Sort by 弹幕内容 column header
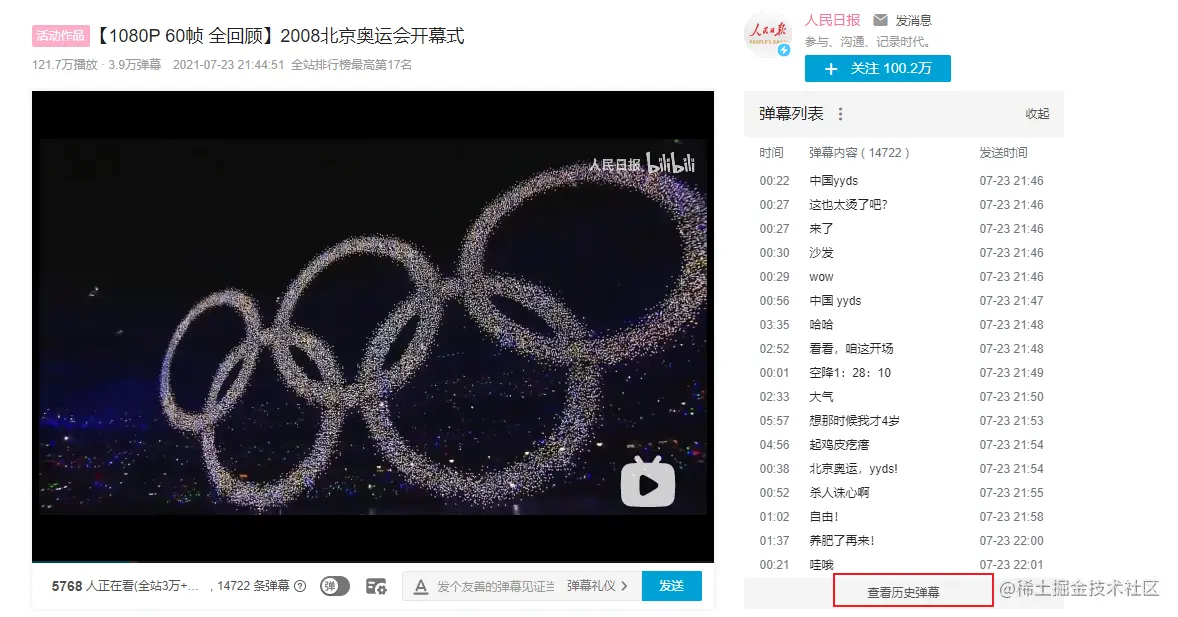Viewport: 1178px width, 617px height. point(859,153)
